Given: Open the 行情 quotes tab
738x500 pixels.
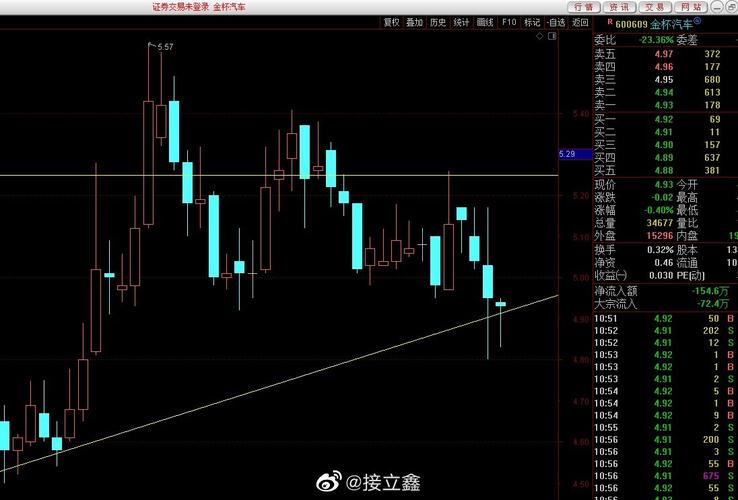Looking at the screenshot, I should point(584,7).
